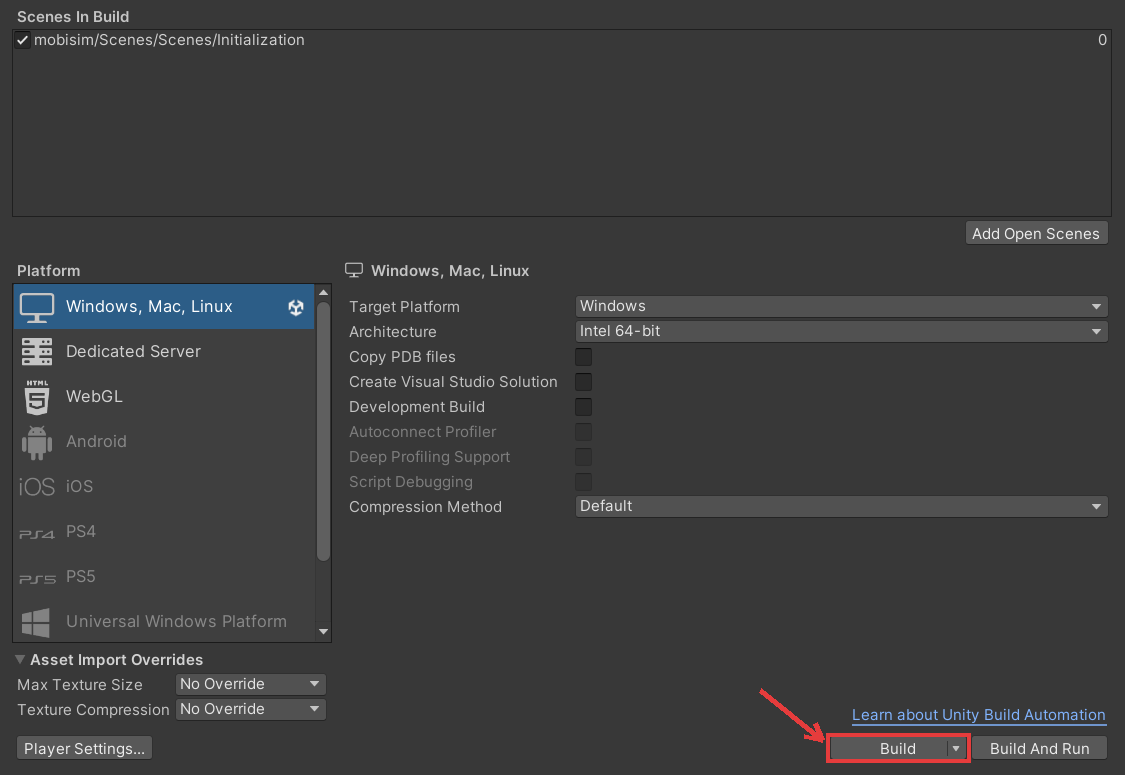This screenshot has width=1125, height=775.
Task: Click the scene build index 0
Action: click(1102, 40)
